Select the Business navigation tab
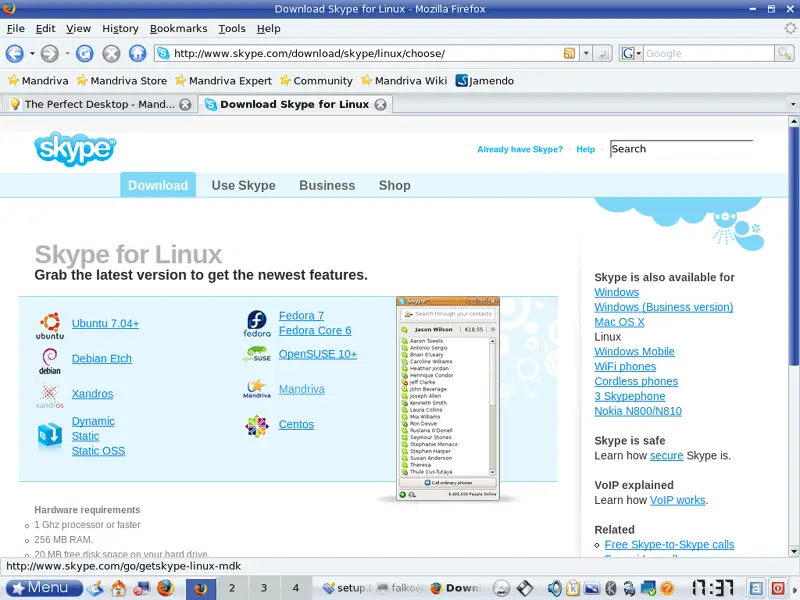 coord(327,185)
